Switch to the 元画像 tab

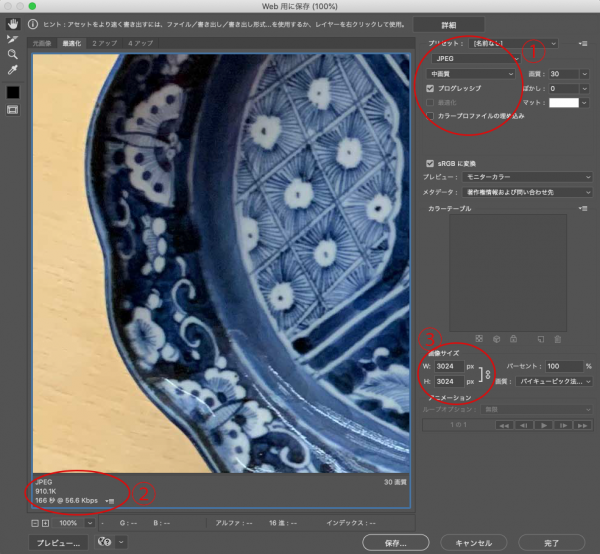42,44
